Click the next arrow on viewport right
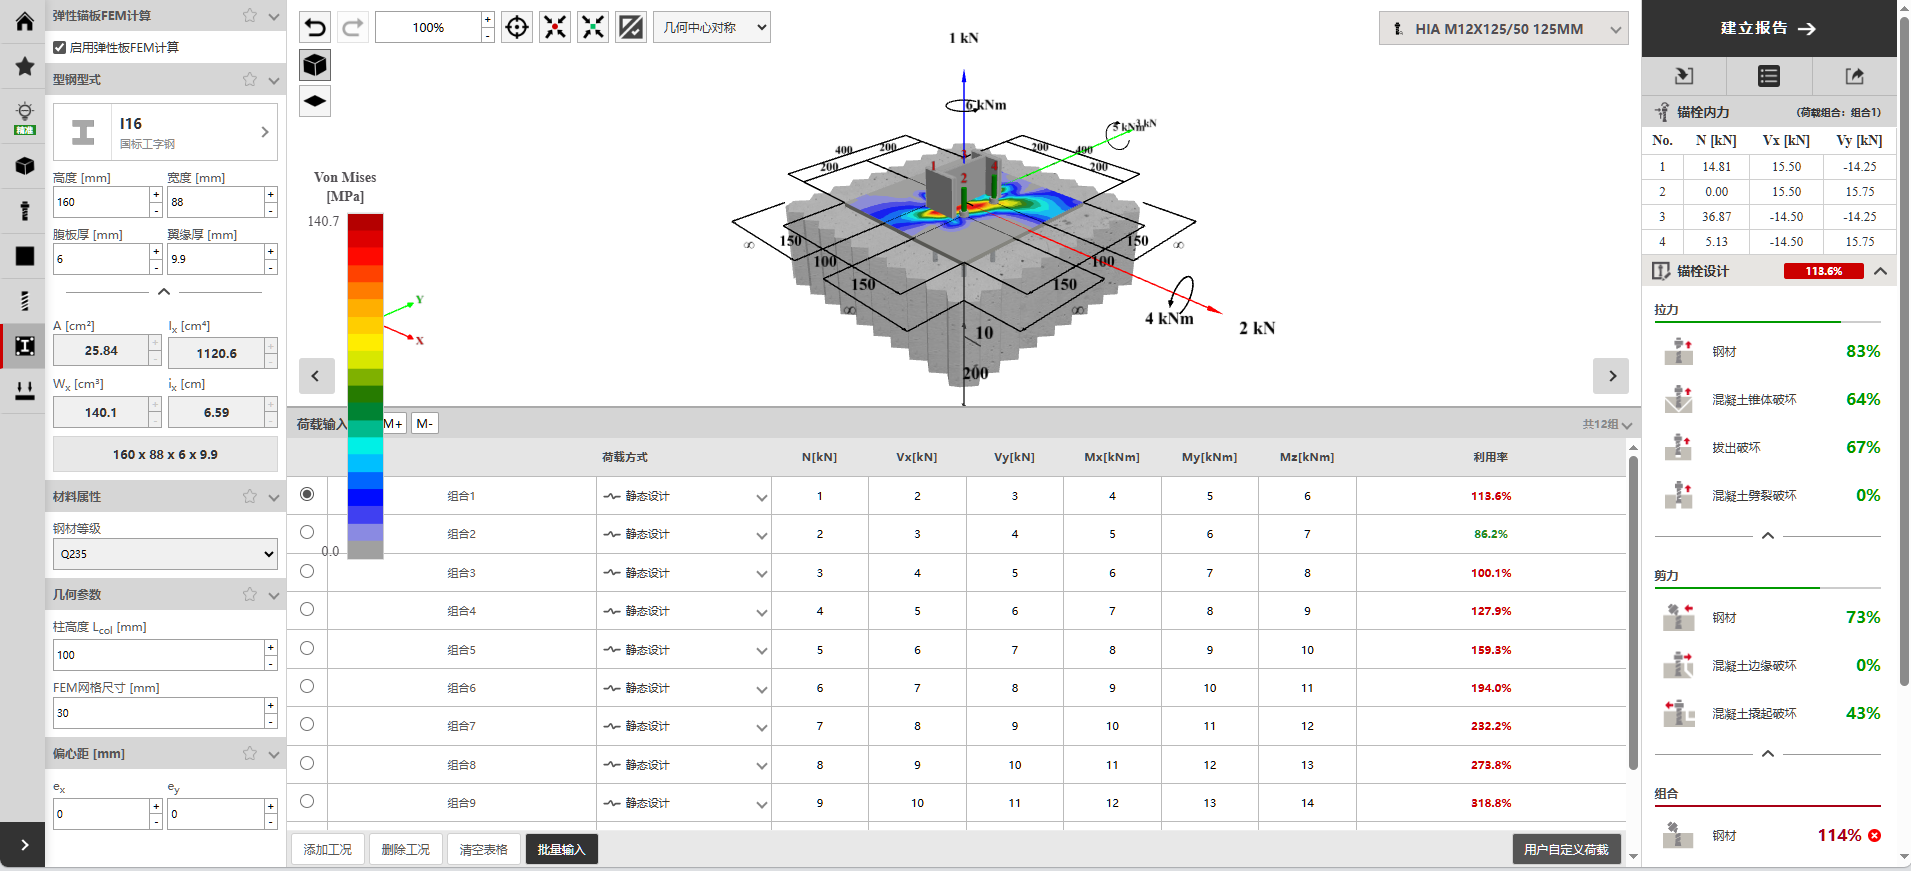The width and height of the screenshot is (1911, 871). click(1611, 376)
